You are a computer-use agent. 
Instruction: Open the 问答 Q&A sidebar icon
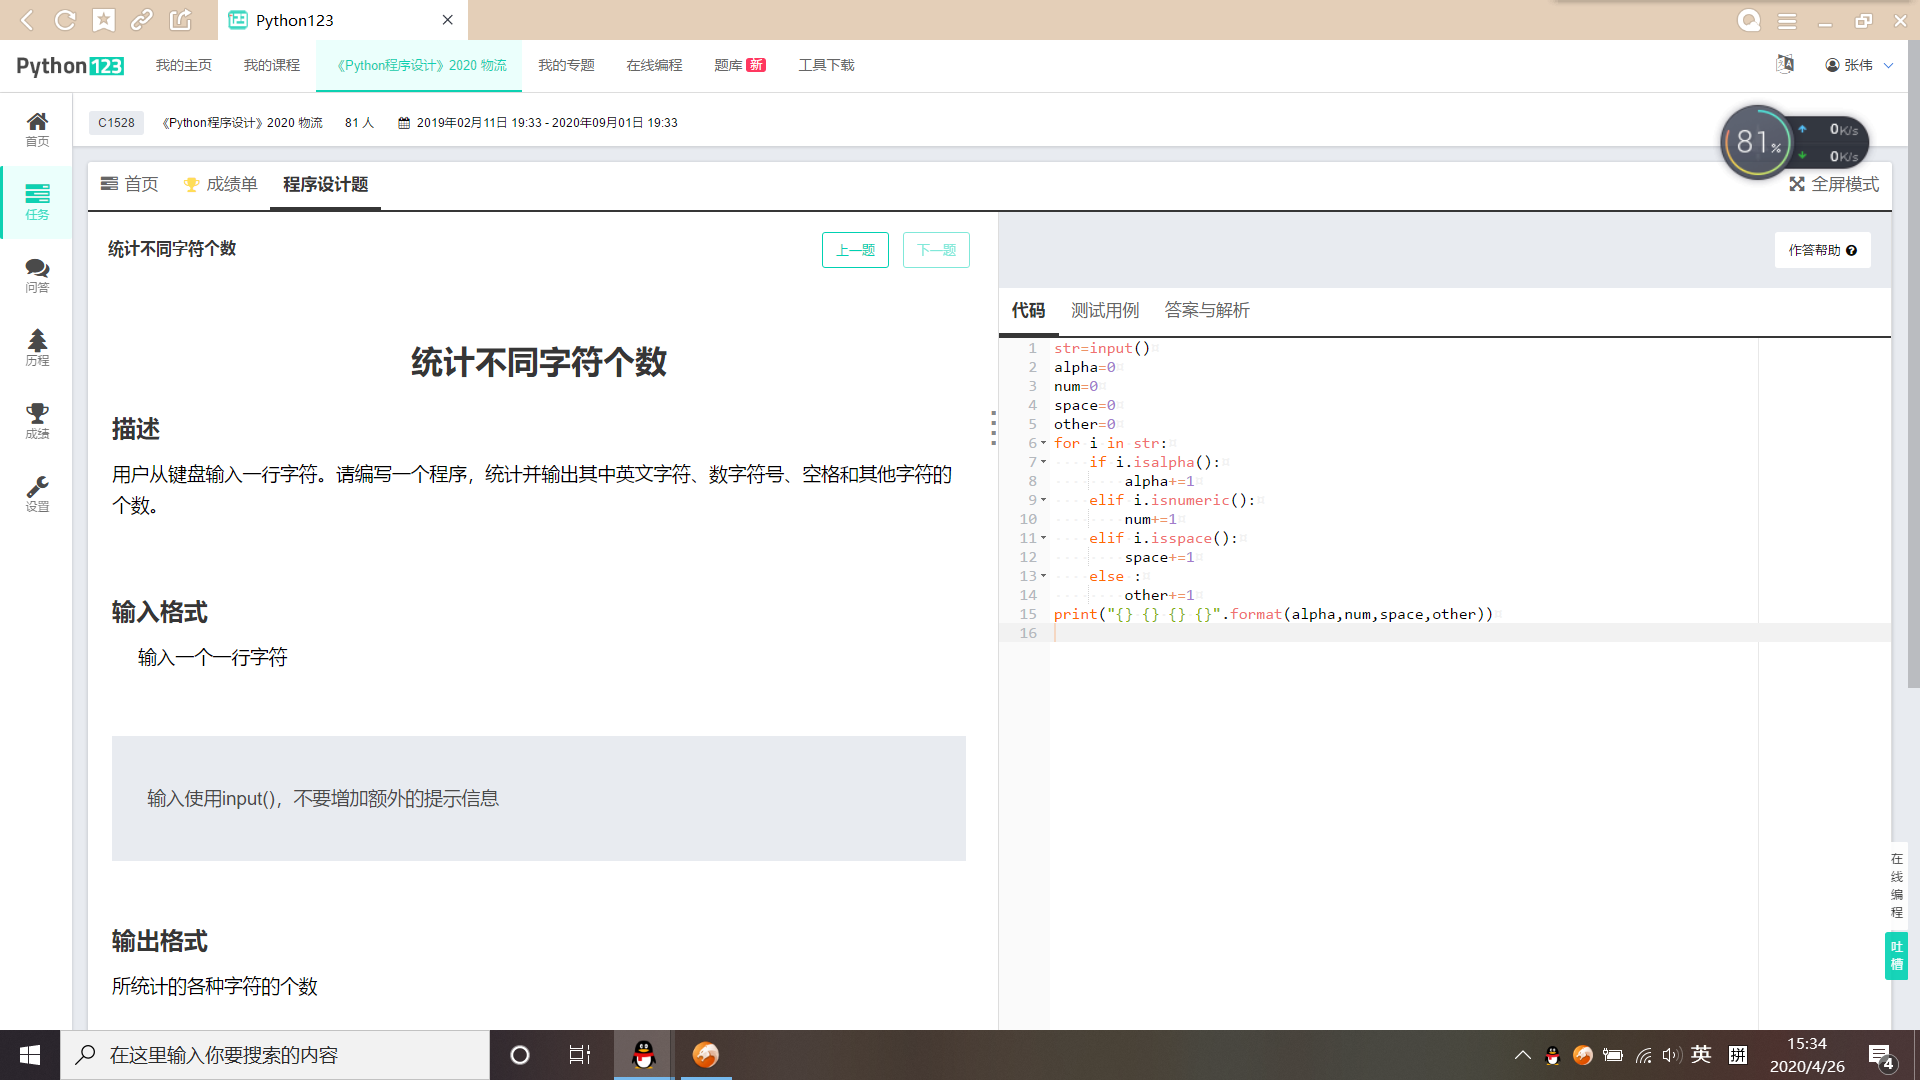[37, 274]
